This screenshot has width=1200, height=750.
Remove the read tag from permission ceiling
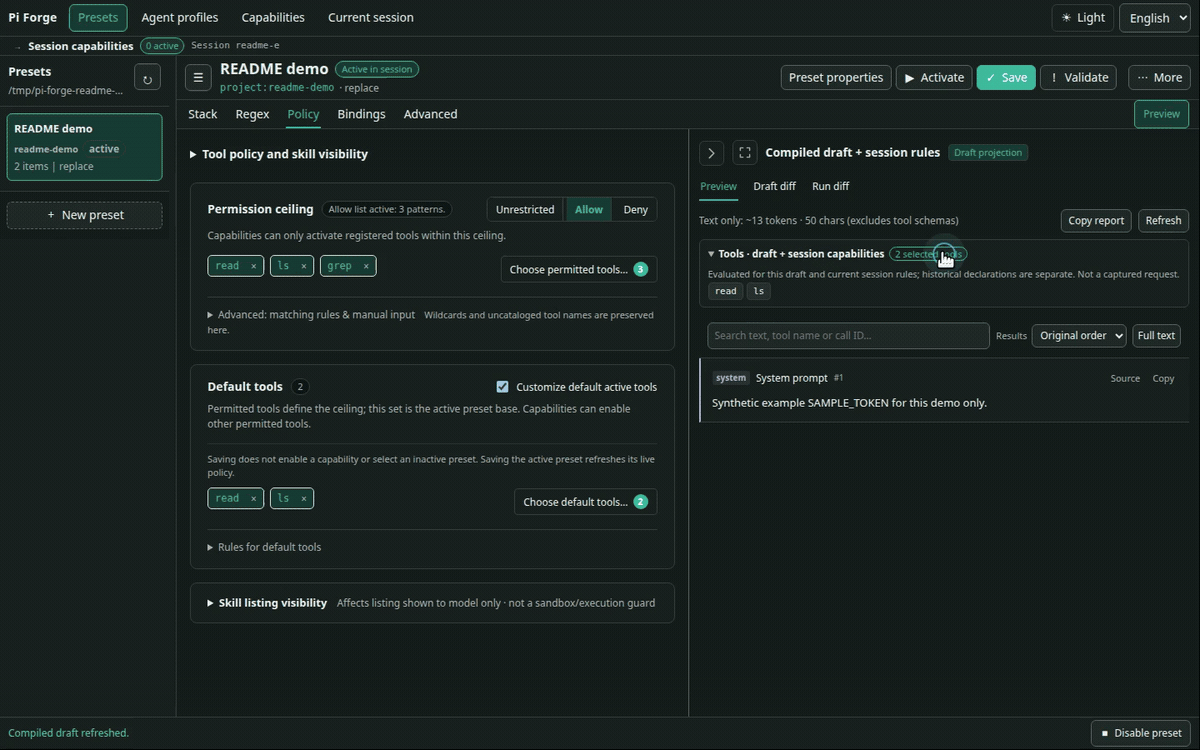point(254,266)
